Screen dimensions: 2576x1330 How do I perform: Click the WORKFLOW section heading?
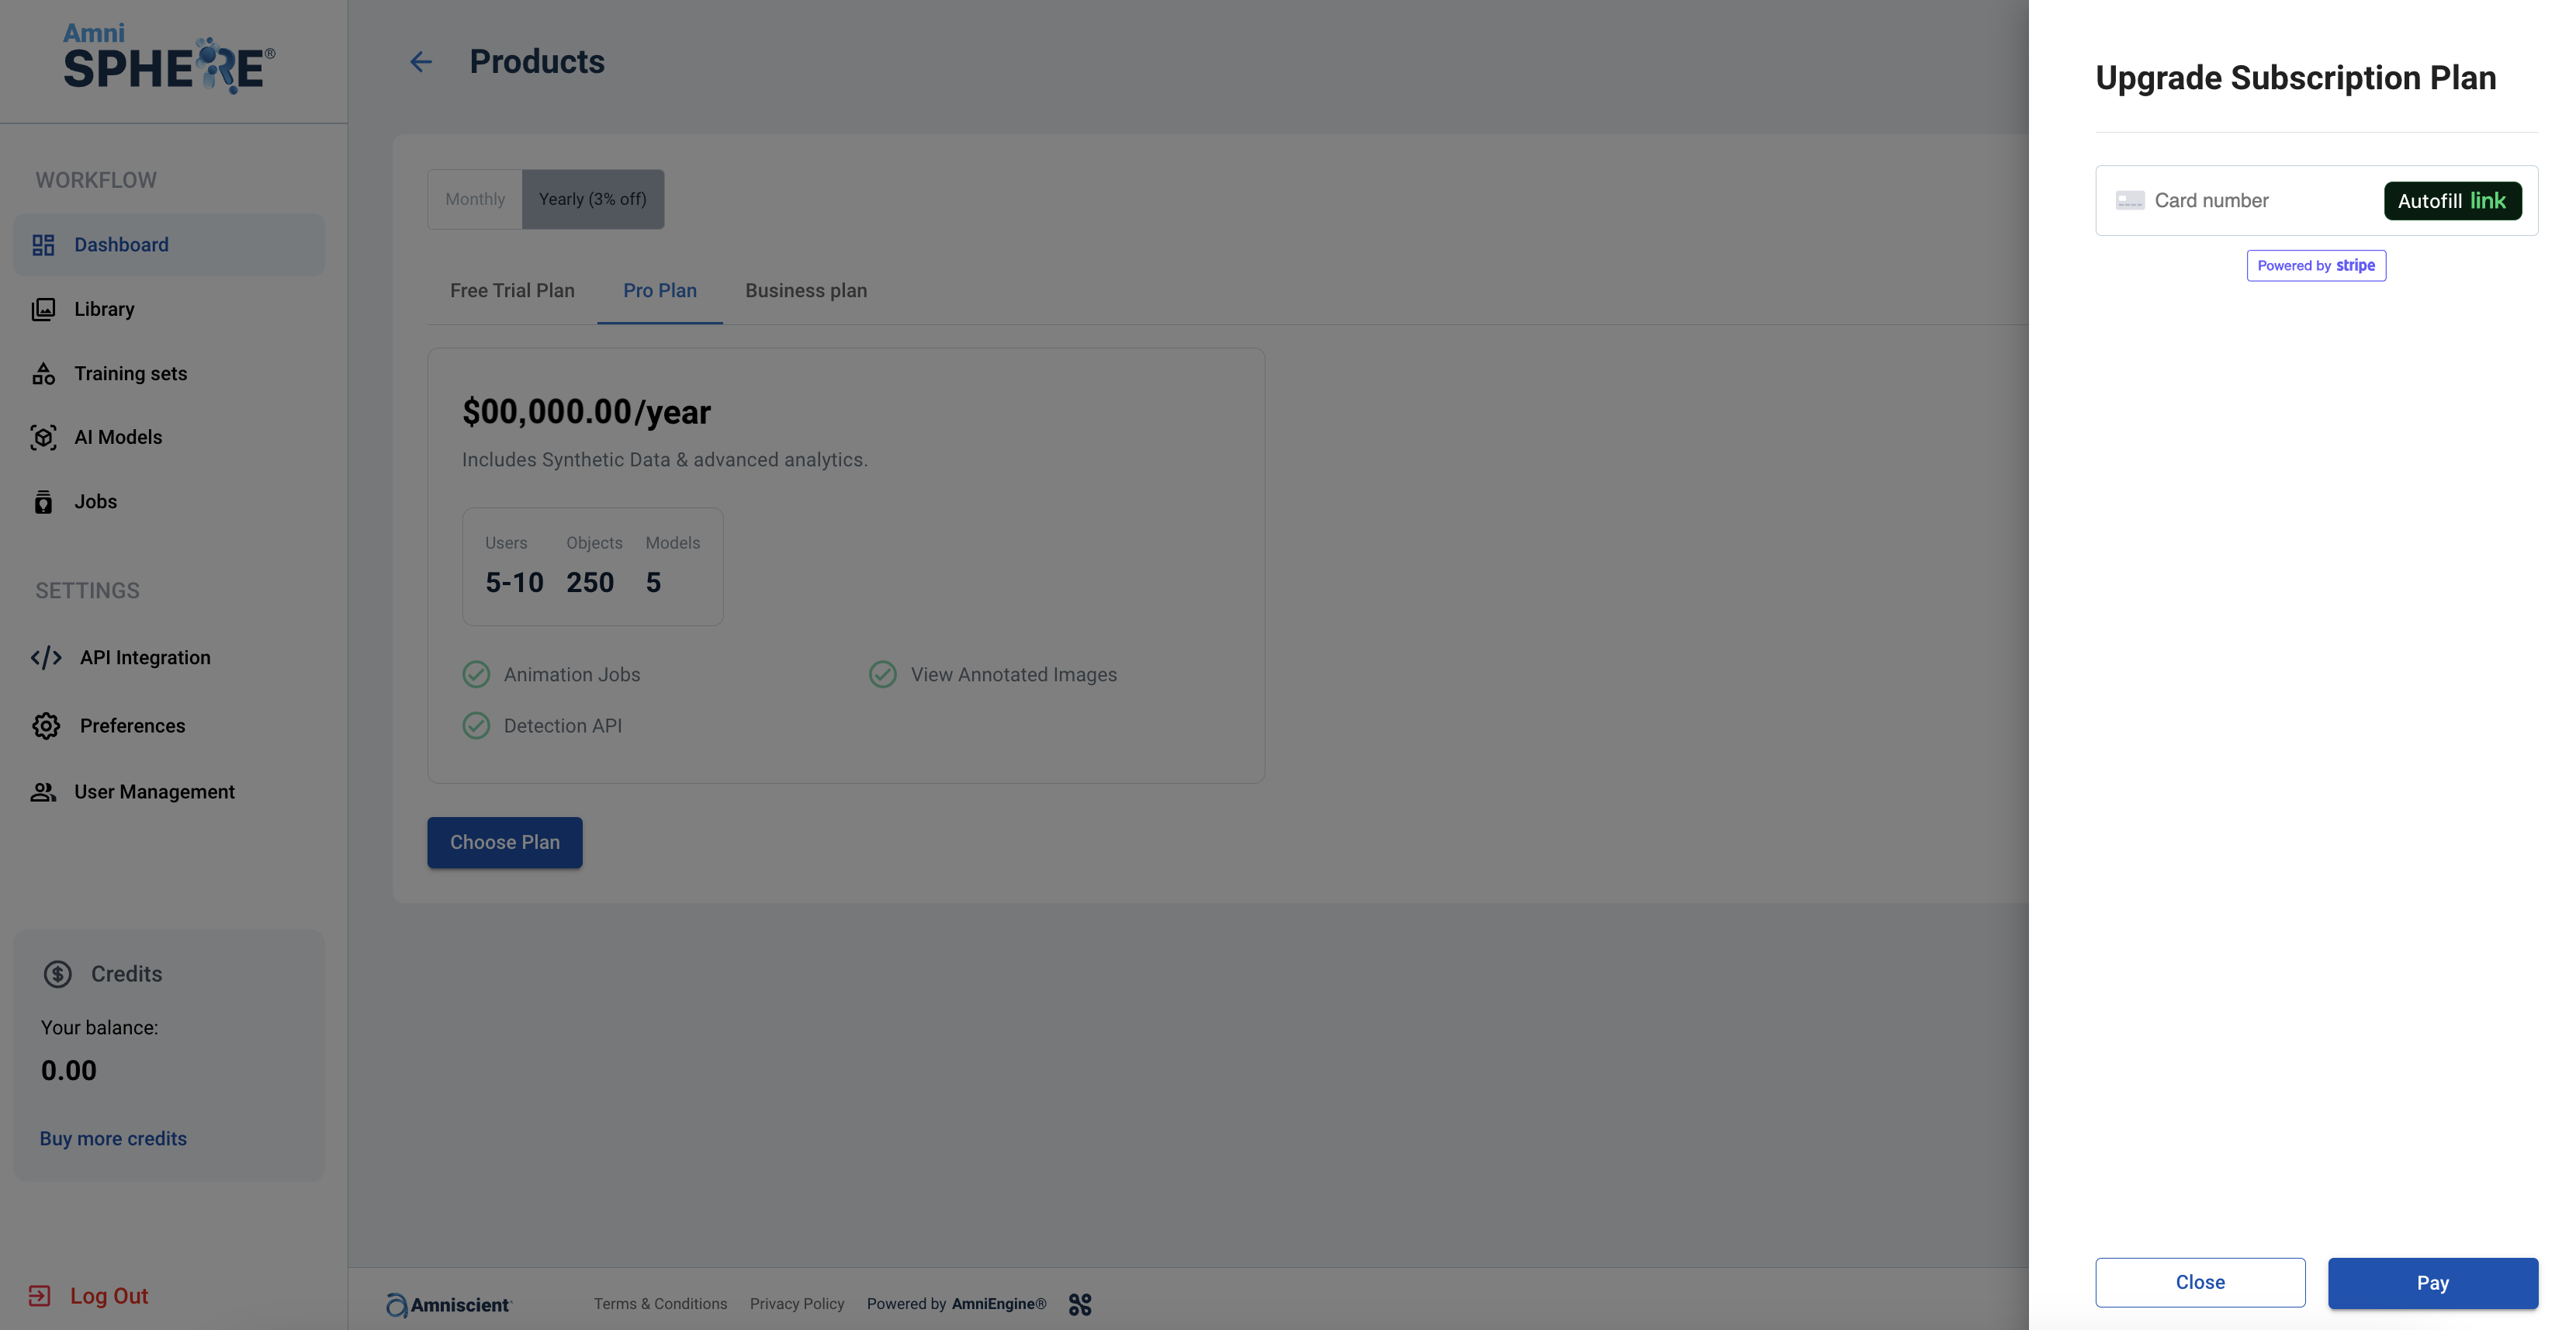pos(96,181)
